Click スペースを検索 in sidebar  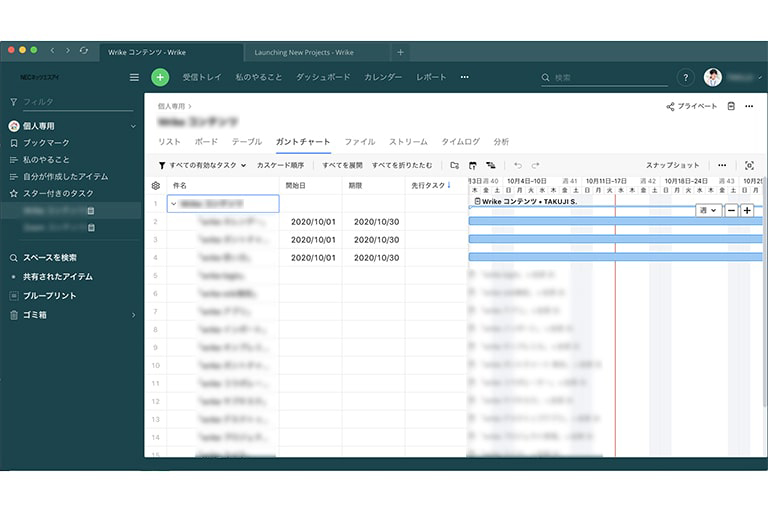point(50,258)
